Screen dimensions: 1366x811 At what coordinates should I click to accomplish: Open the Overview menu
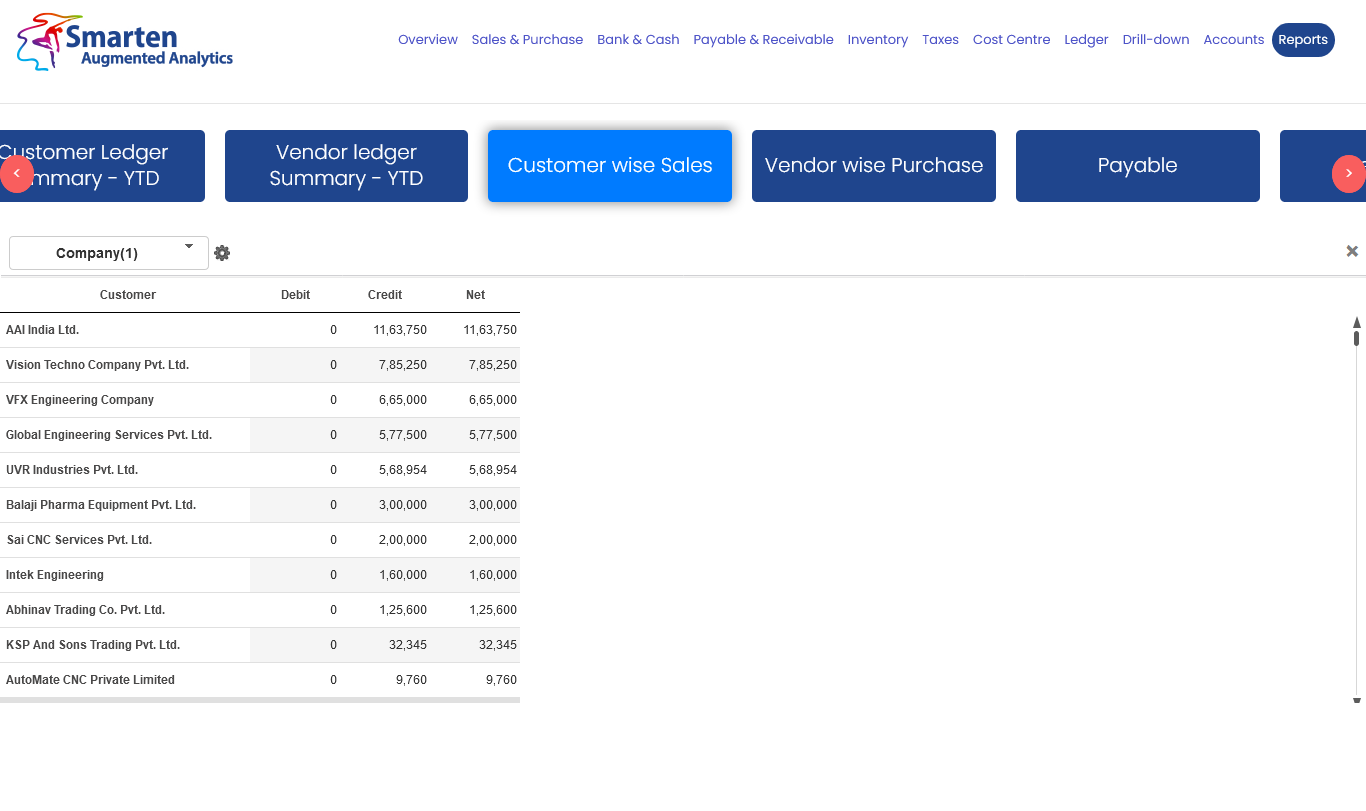click(x=428, y=40)
